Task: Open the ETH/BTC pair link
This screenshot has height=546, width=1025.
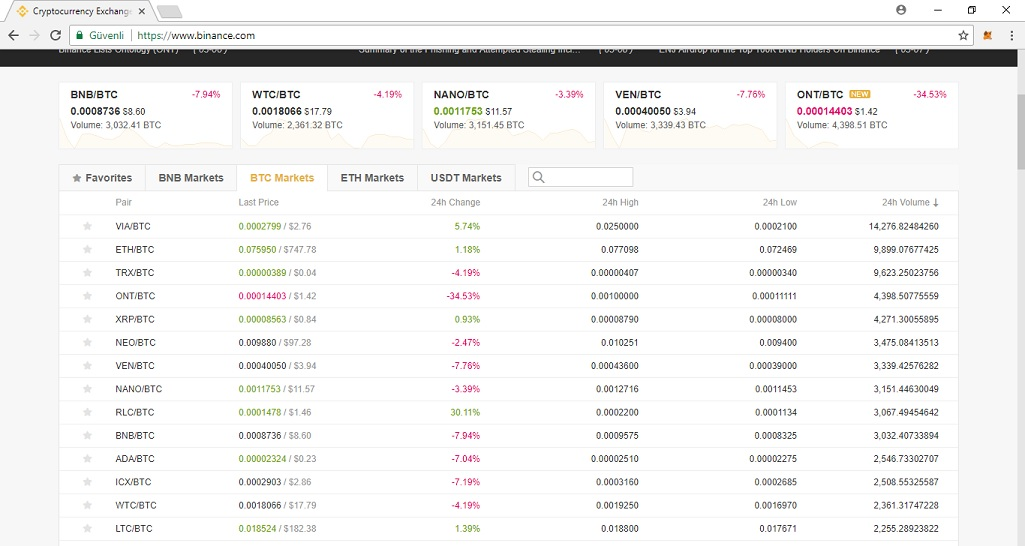Action: (x=135, y=249)
